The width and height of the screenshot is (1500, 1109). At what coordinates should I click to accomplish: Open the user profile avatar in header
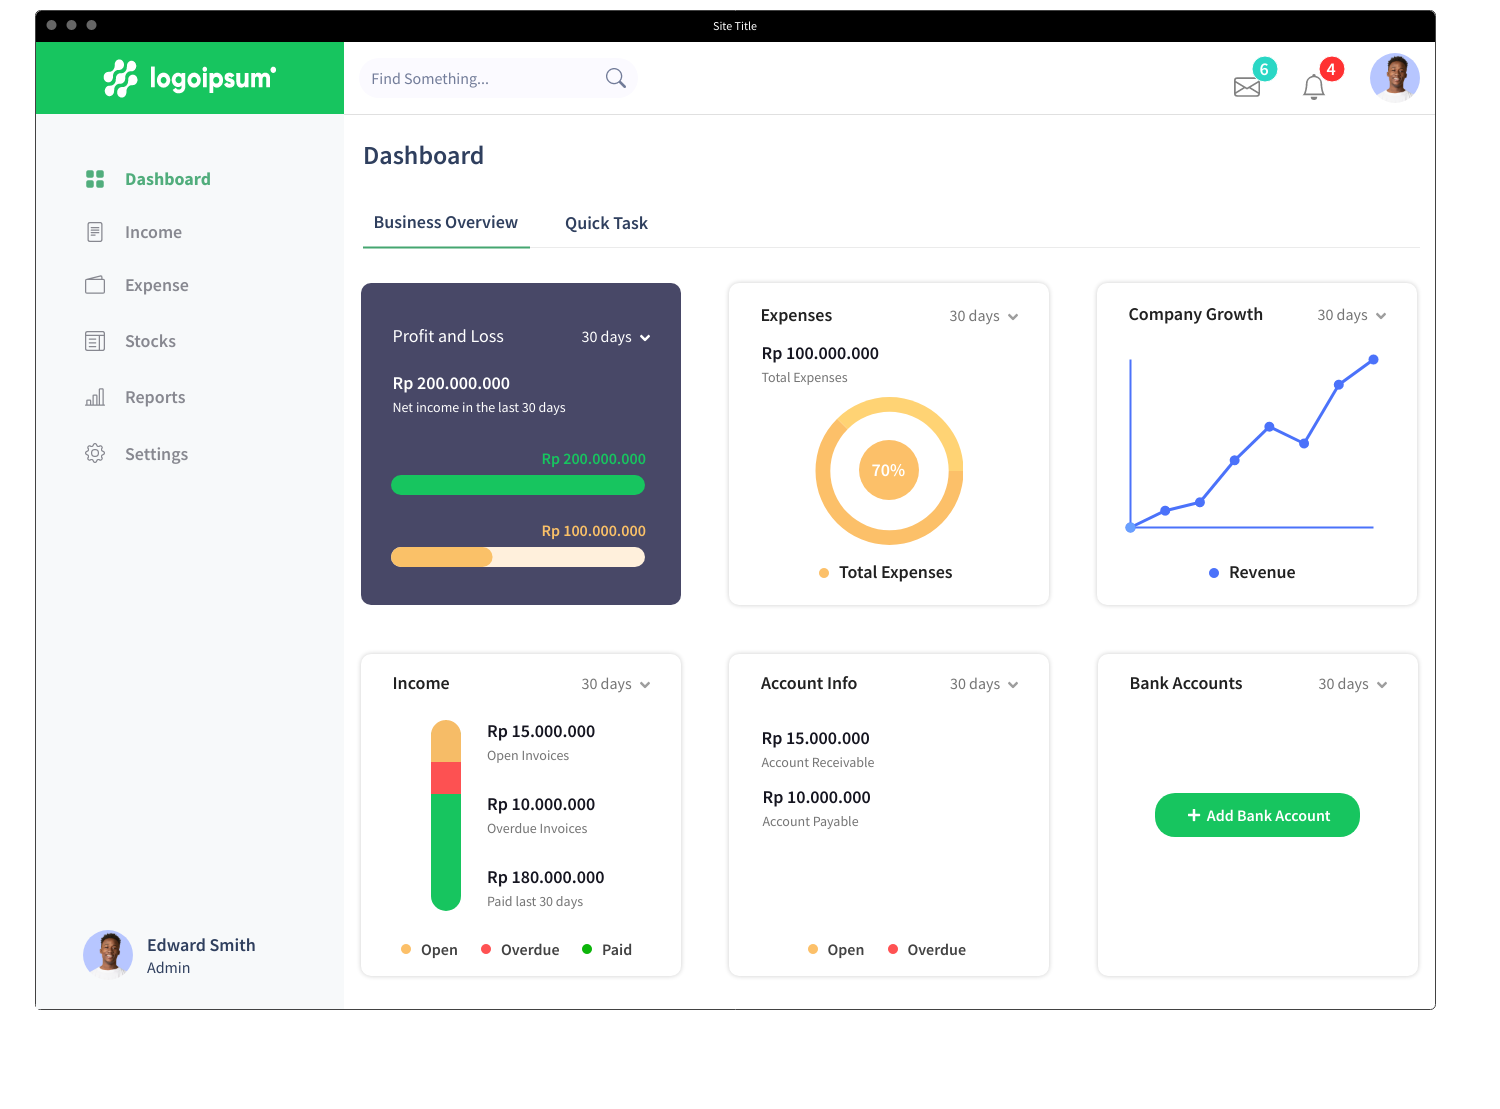1394,78
